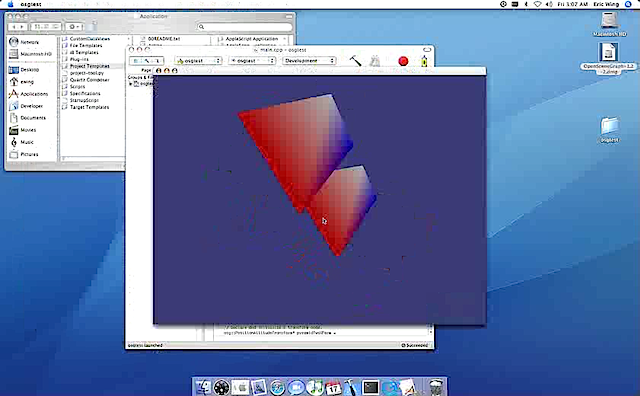Click the volume icon in menu bar
640x396 pixels.
click(x=549, y=4)
